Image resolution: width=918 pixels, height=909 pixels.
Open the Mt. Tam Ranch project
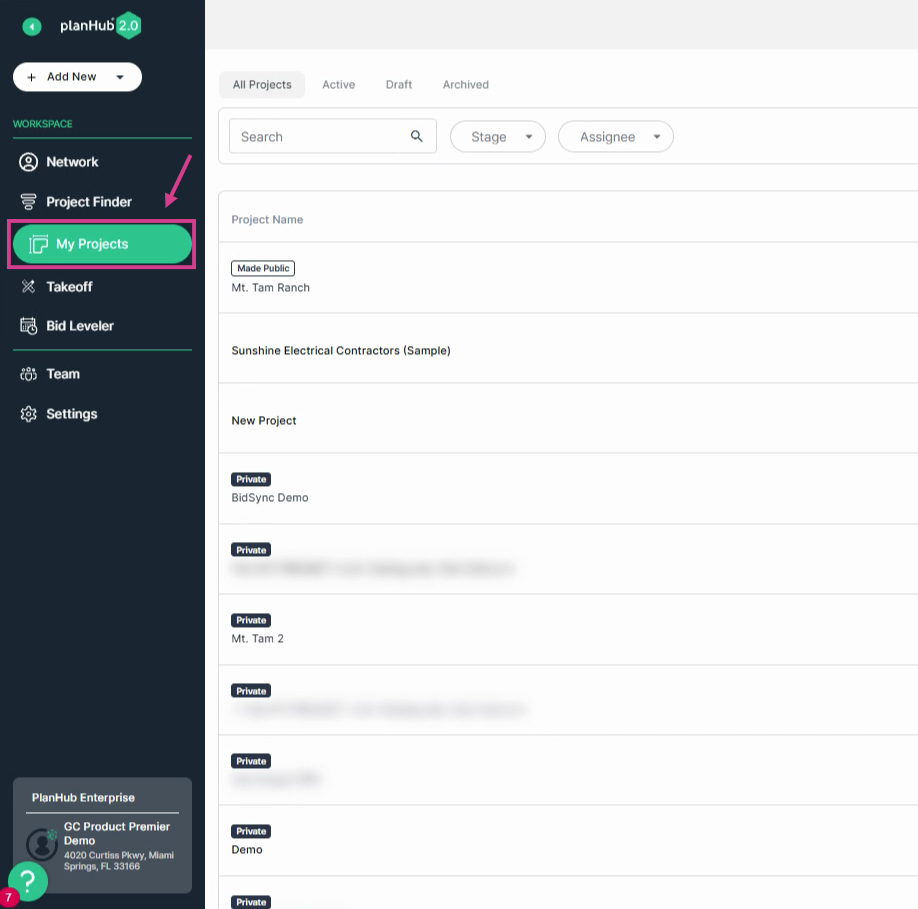coord(270,288)
